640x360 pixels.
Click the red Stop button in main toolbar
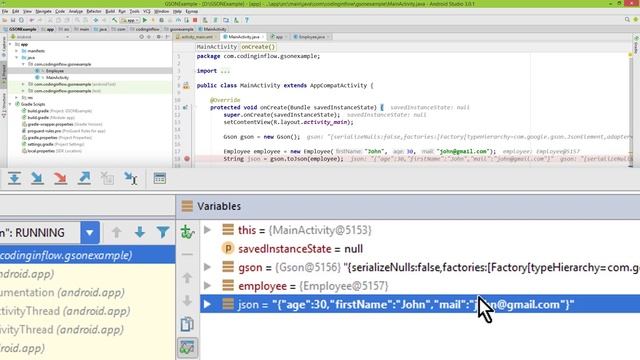[x=195, y=20]
